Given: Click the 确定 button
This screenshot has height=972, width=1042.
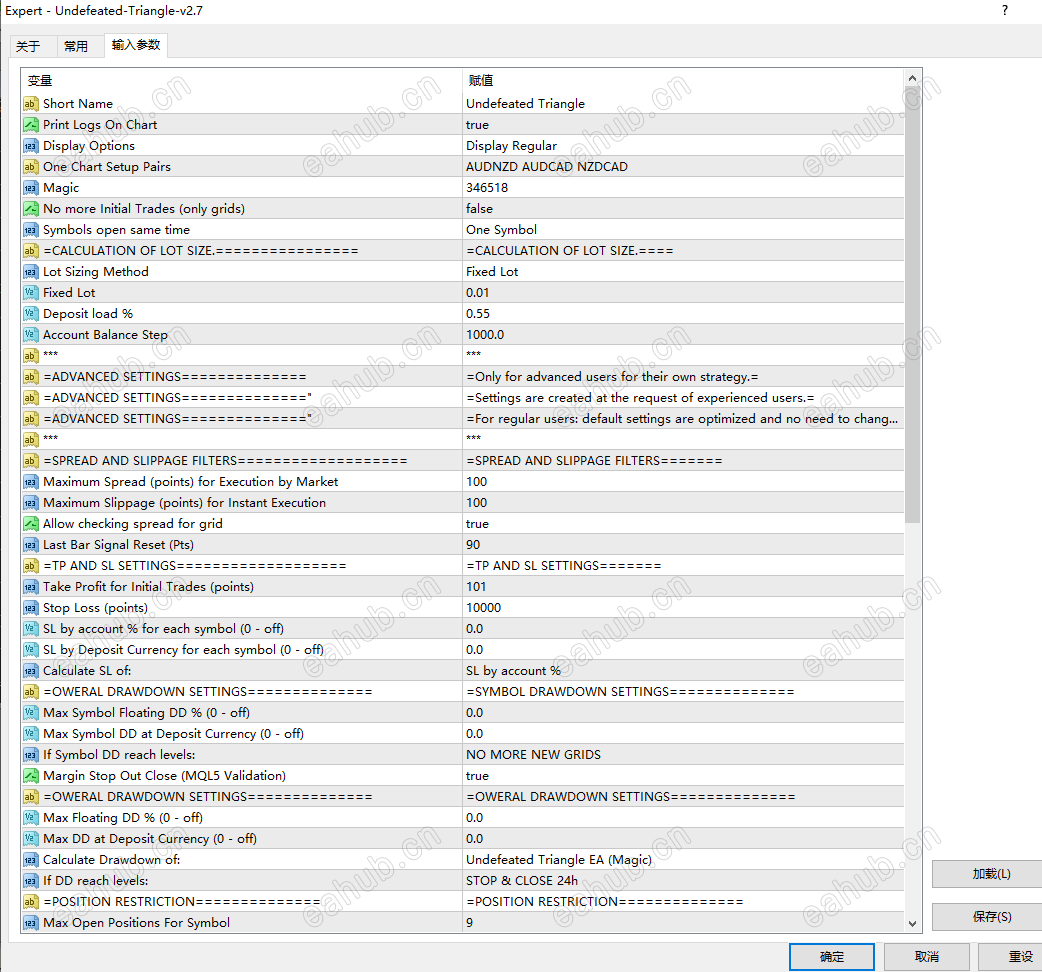Looking at the screenshot, I should tap(831, 957).
